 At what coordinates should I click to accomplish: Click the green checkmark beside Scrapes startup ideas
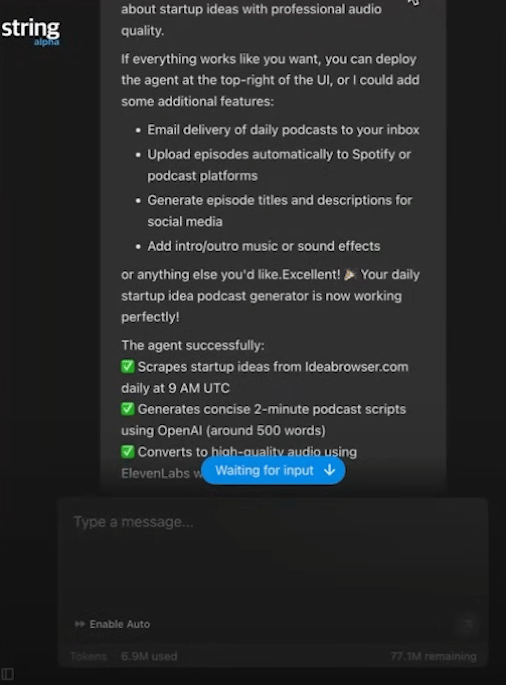pos(128,367)
